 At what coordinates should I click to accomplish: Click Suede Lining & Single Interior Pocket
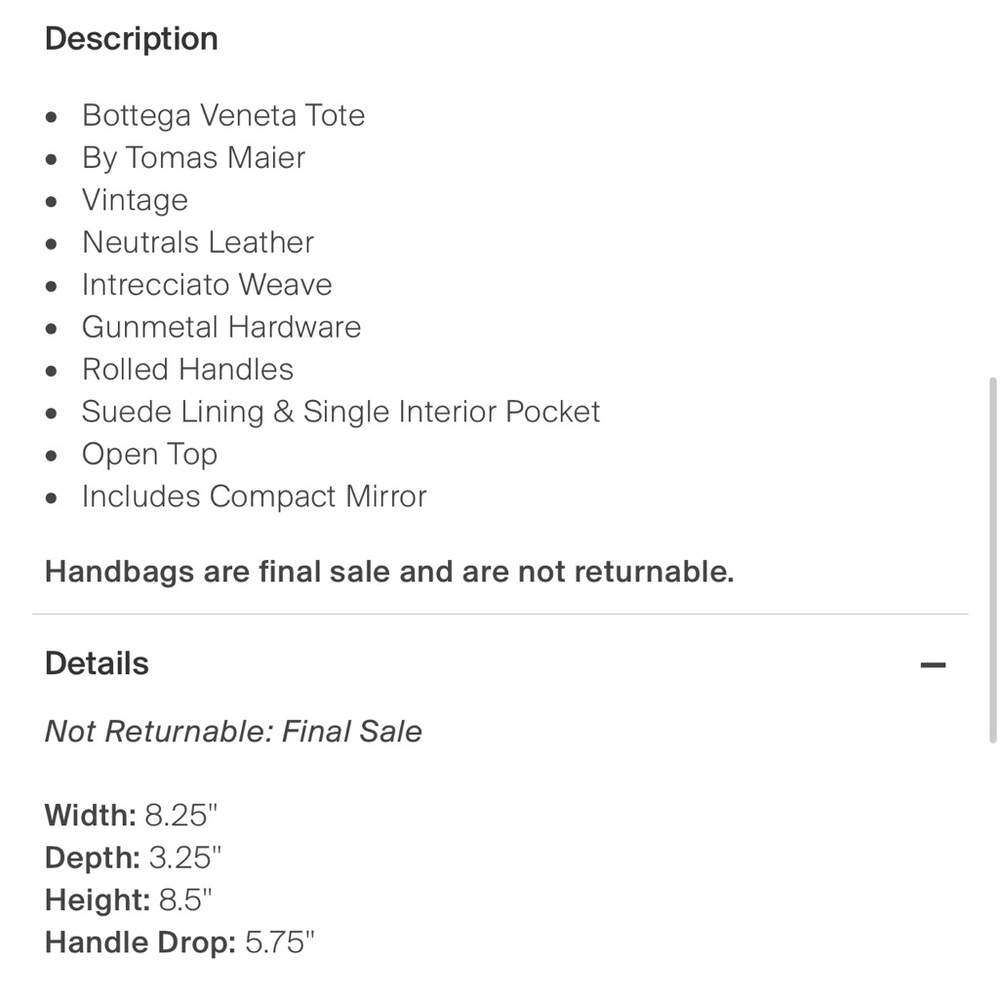(341, 412)
